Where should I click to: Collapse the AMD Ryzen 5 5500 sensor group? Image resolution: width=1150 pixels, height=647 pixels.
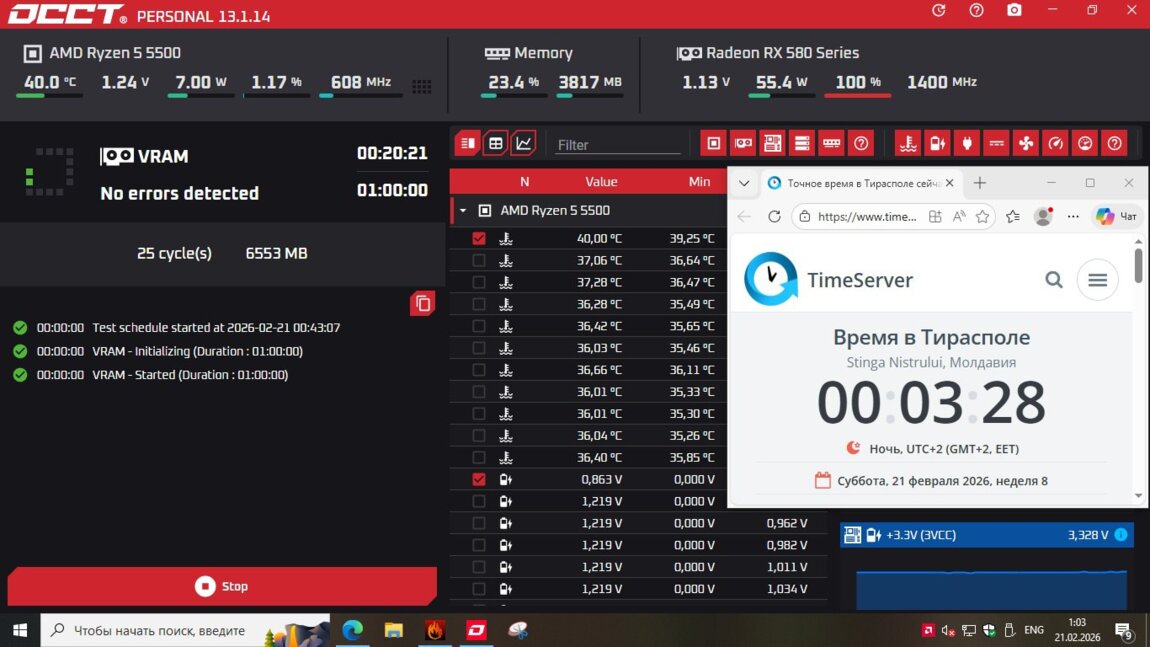click(463, 211)
